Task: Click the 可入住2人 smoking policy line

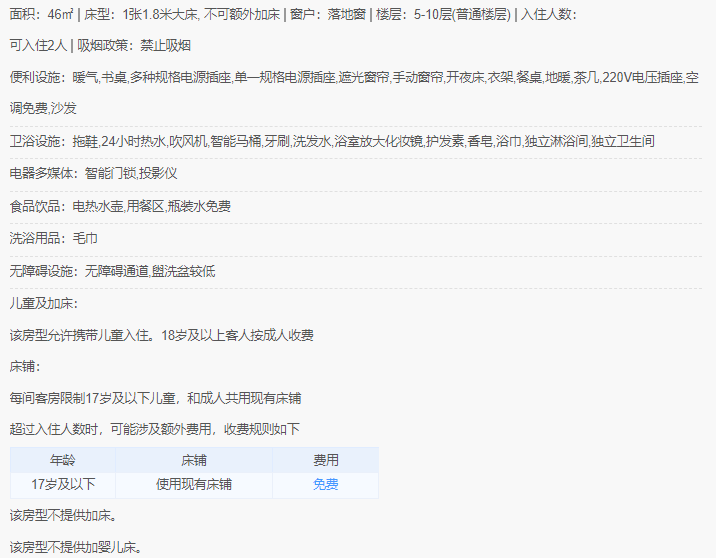Action: click(100, 46)
